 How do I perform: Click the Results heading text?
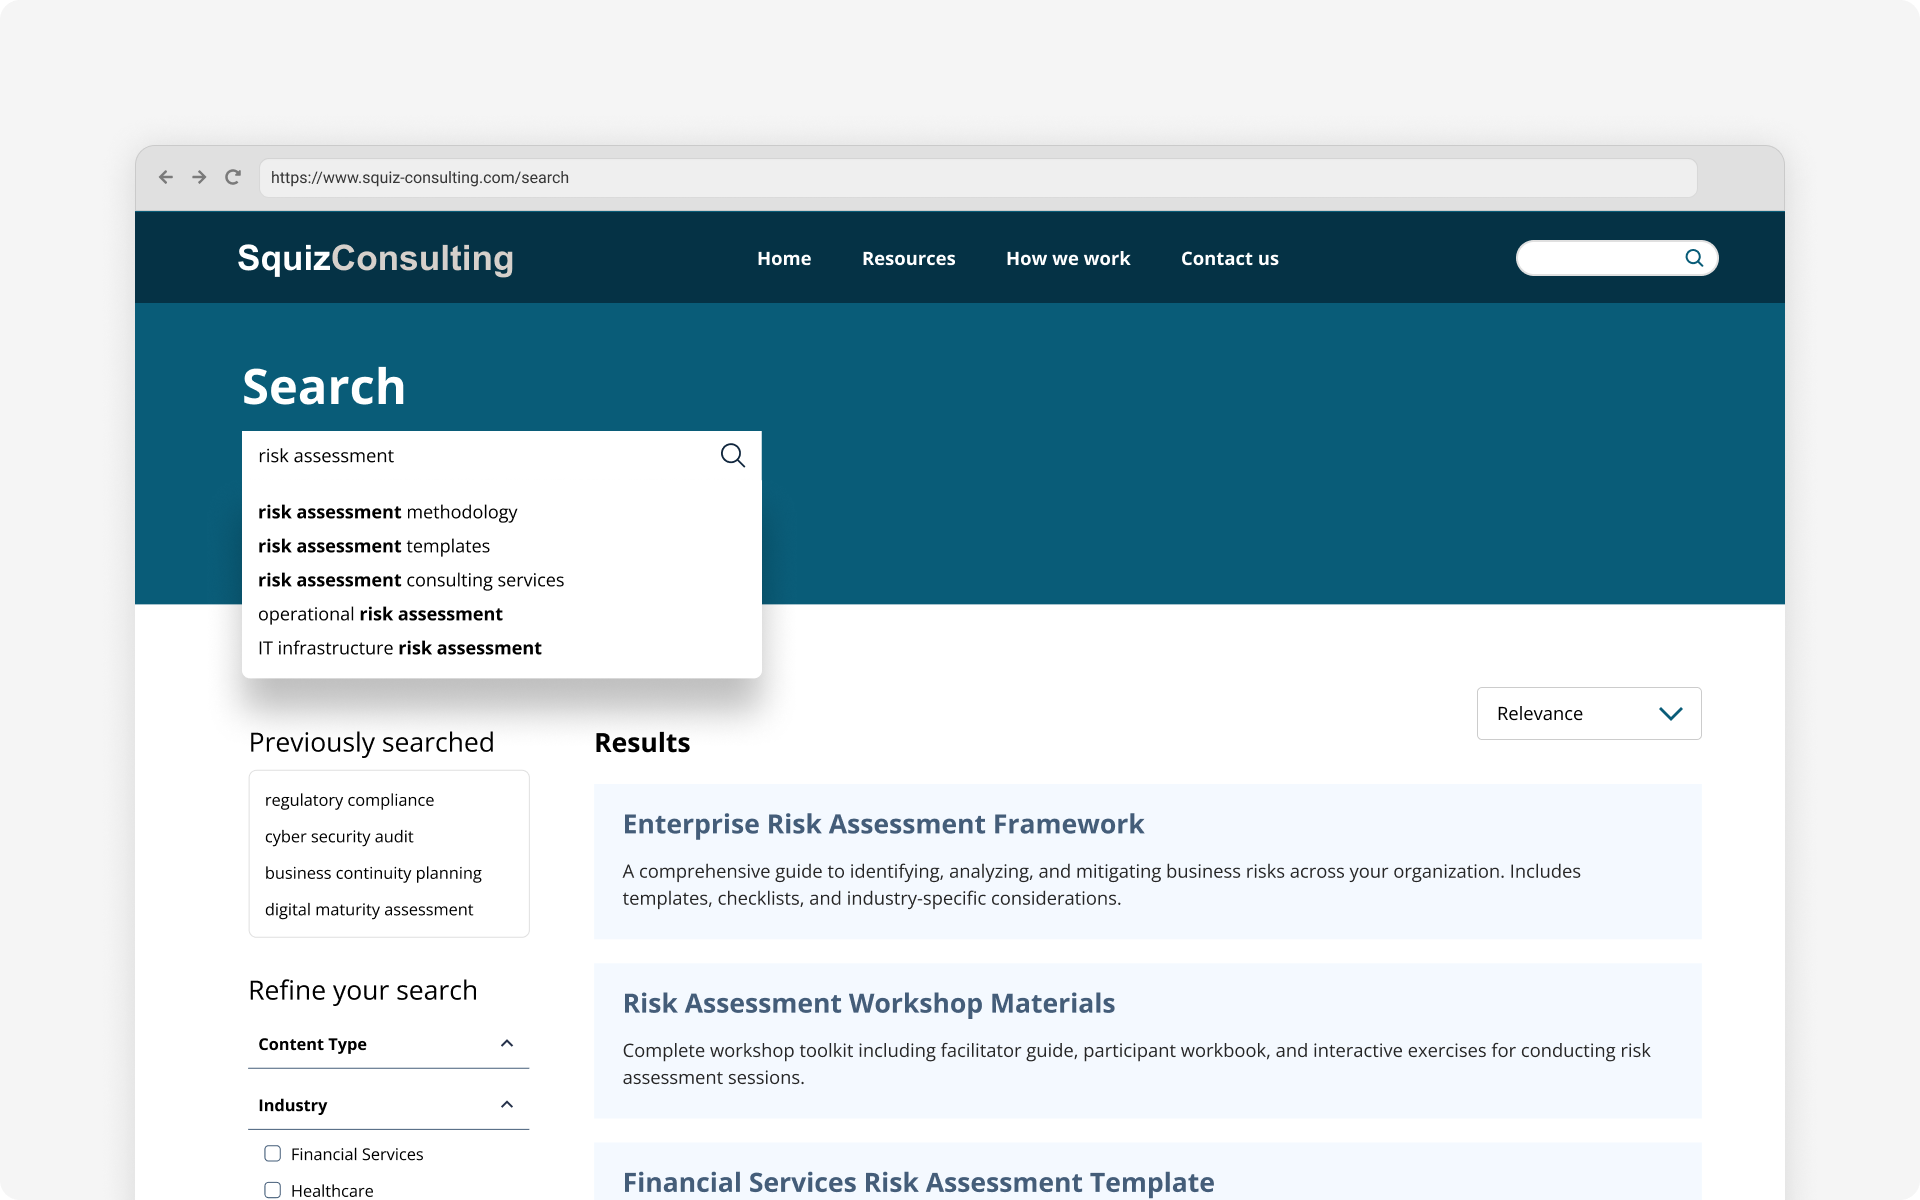click(642, 743)
